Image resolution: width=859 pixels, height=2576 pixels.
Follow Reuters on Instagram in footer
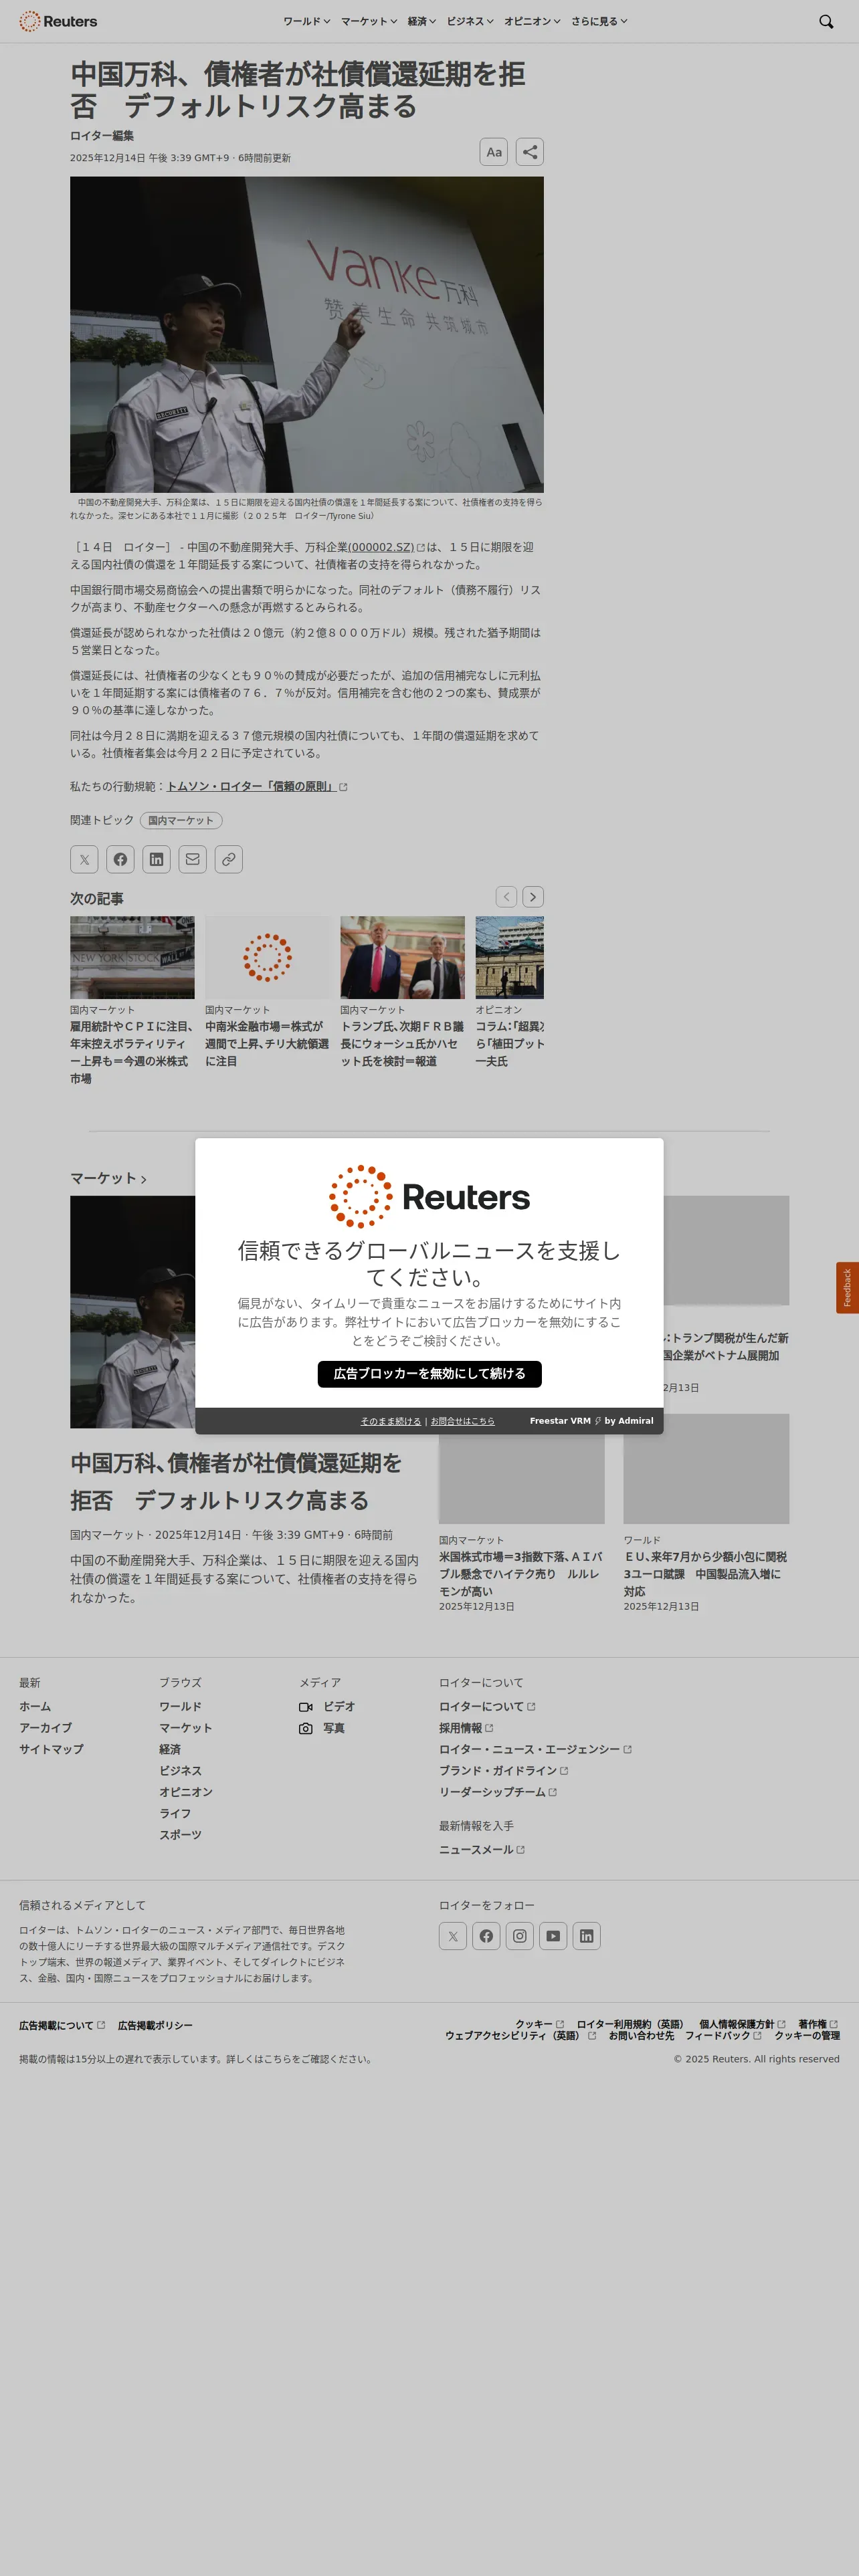pos(520,1936)
